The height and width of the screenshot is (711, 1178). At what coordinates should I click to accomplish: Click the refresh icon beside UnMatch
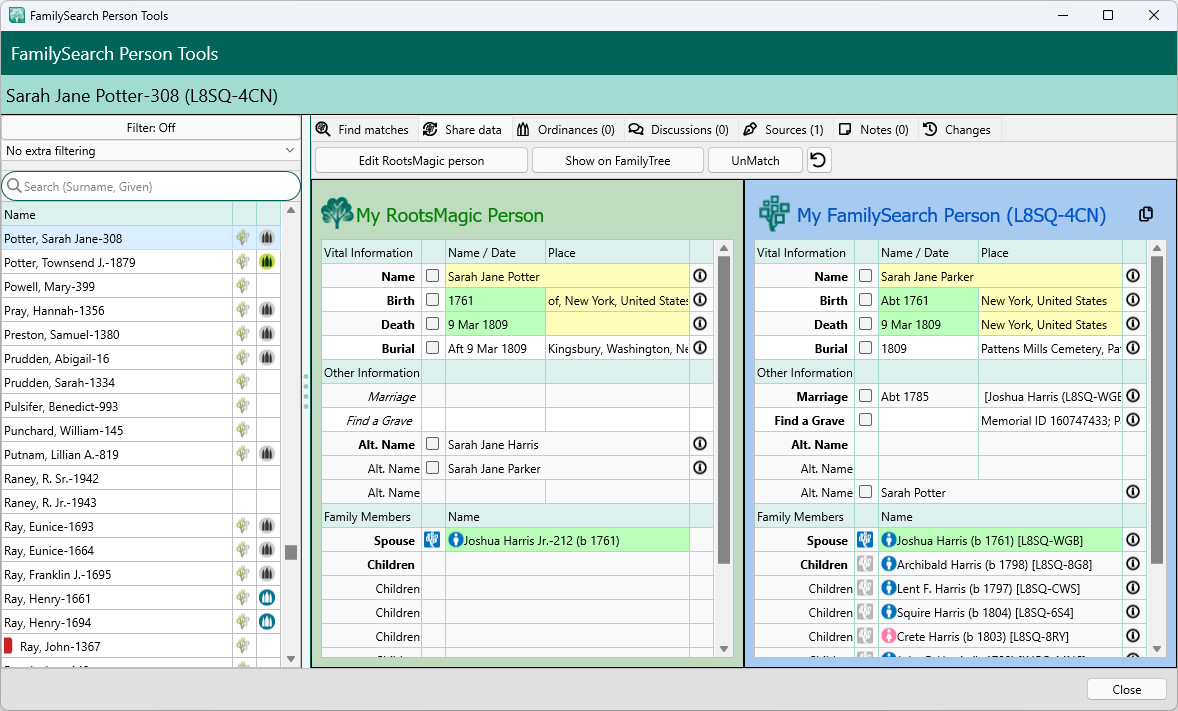pyautogui.click(x=819, y=160)
